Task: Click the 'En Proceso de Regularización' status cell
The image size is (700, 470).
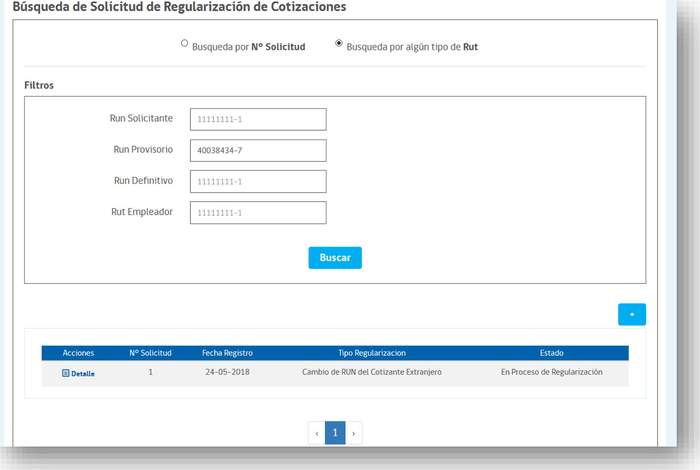Action: [552, 372]
